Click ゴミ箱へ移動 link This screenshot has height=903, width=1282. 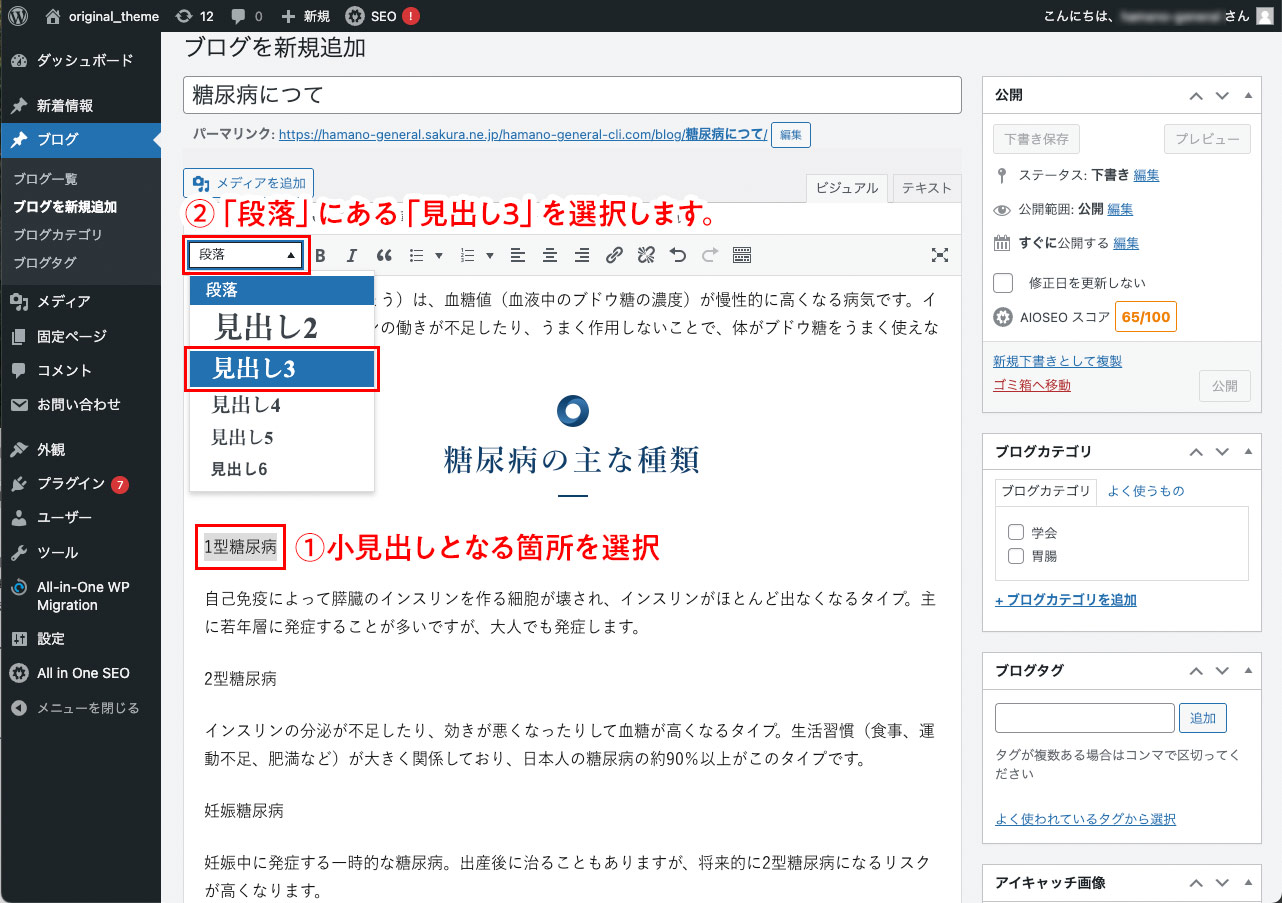click(1031, 385)
